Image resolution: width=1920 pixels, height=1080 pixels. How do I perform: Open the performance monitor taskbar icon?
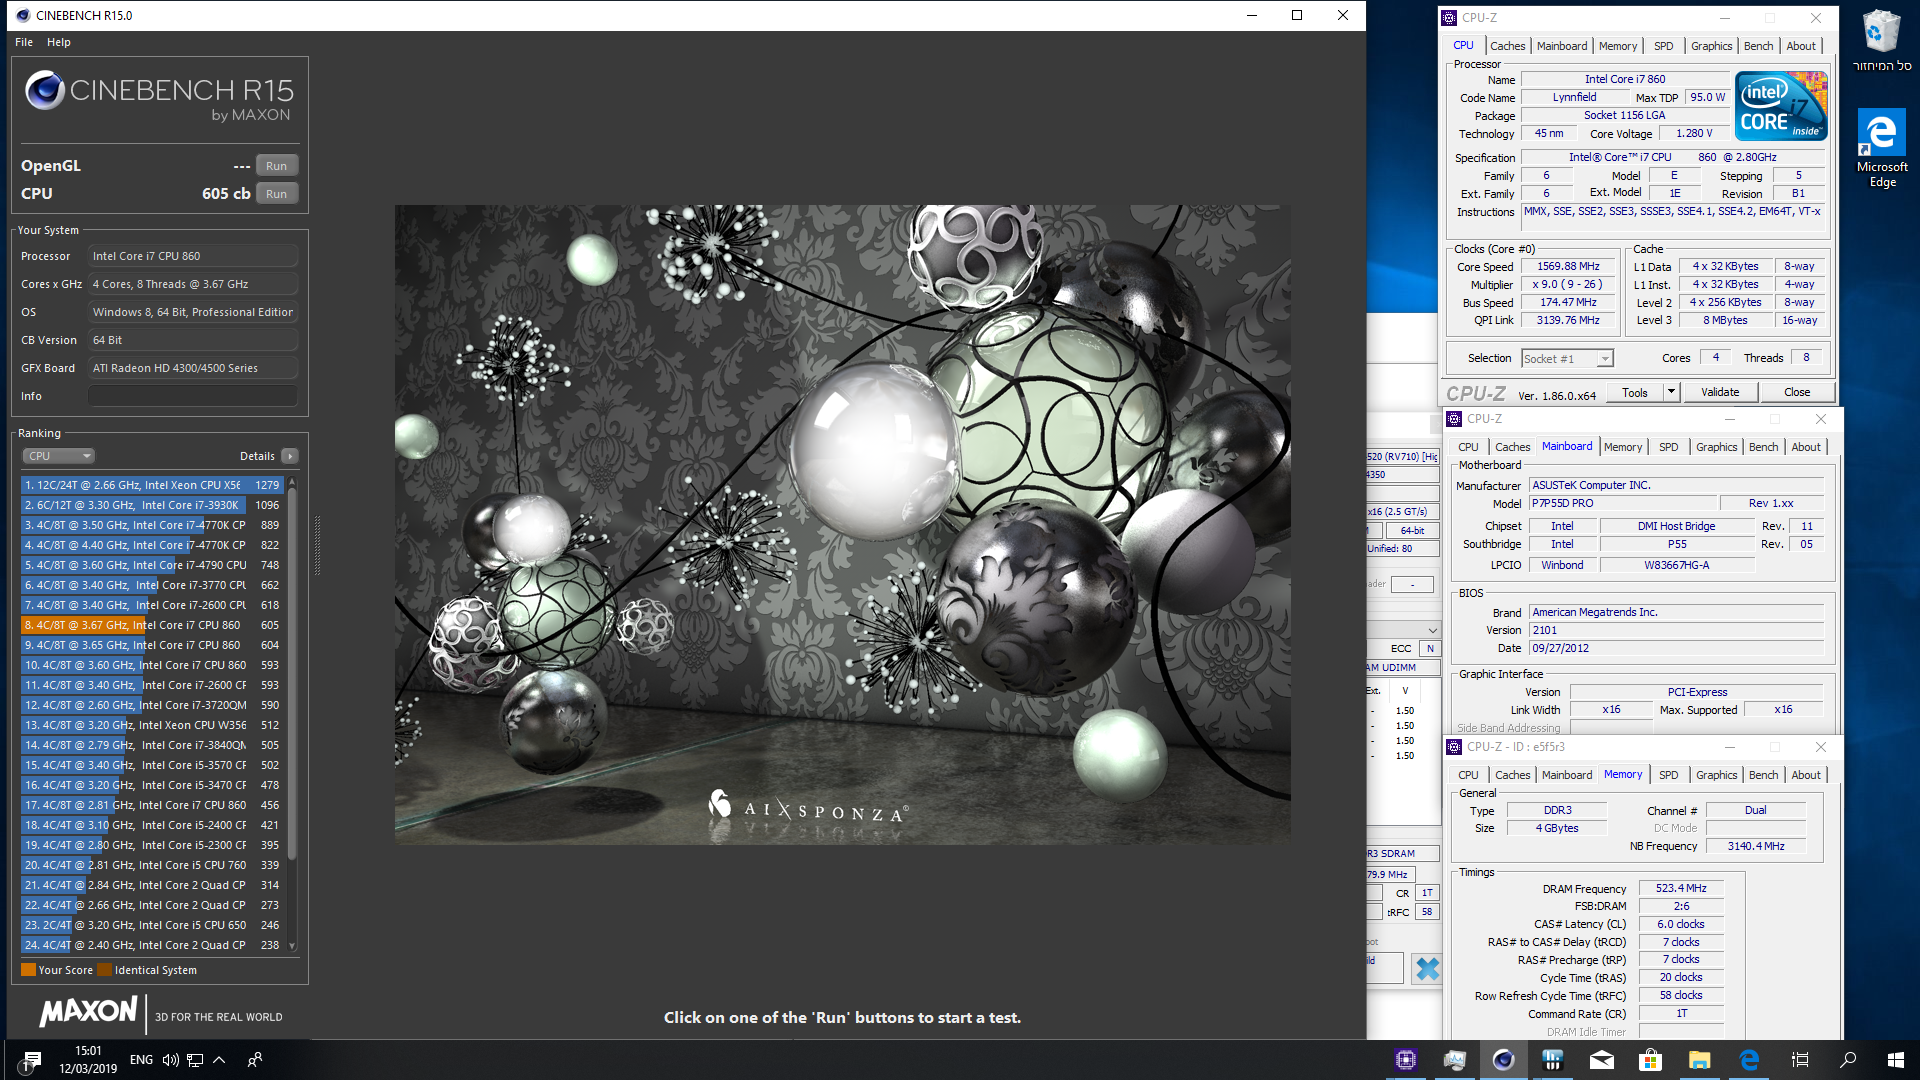coord(1455,1060)
